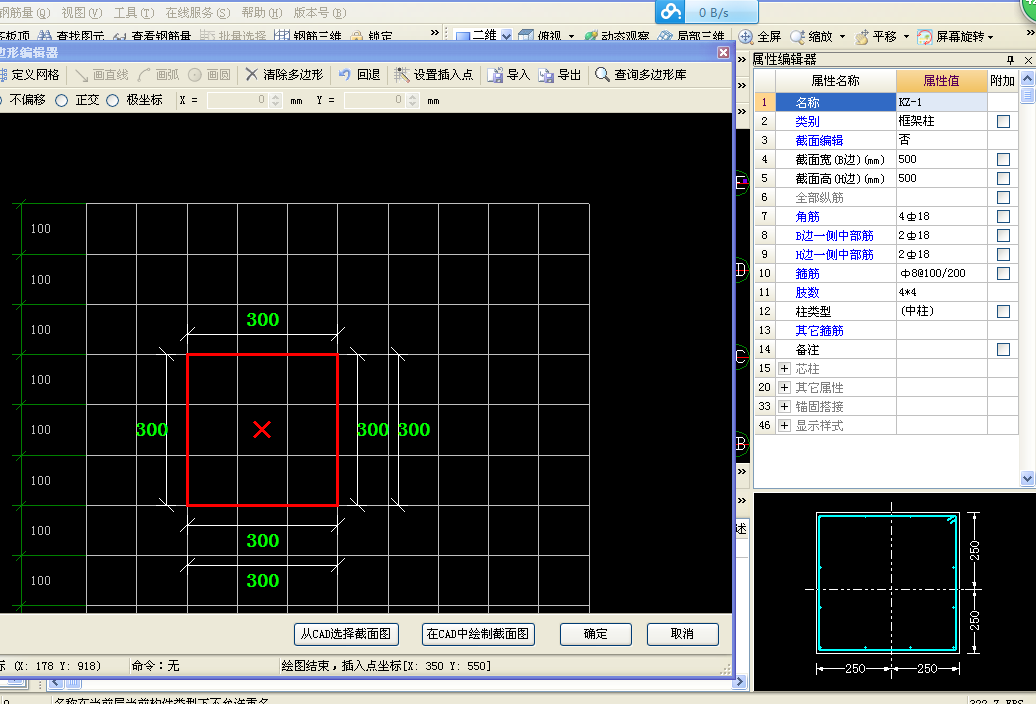Open the 俯视 dropdown arrow

(x=572, y=37)
